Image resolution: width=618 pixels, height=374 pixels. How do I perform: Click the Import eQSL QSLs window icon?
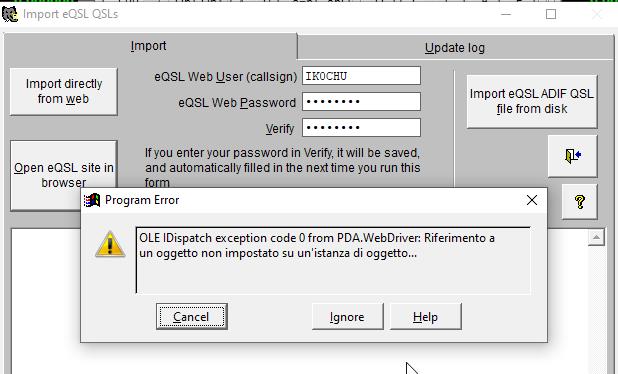coord(10,14)
